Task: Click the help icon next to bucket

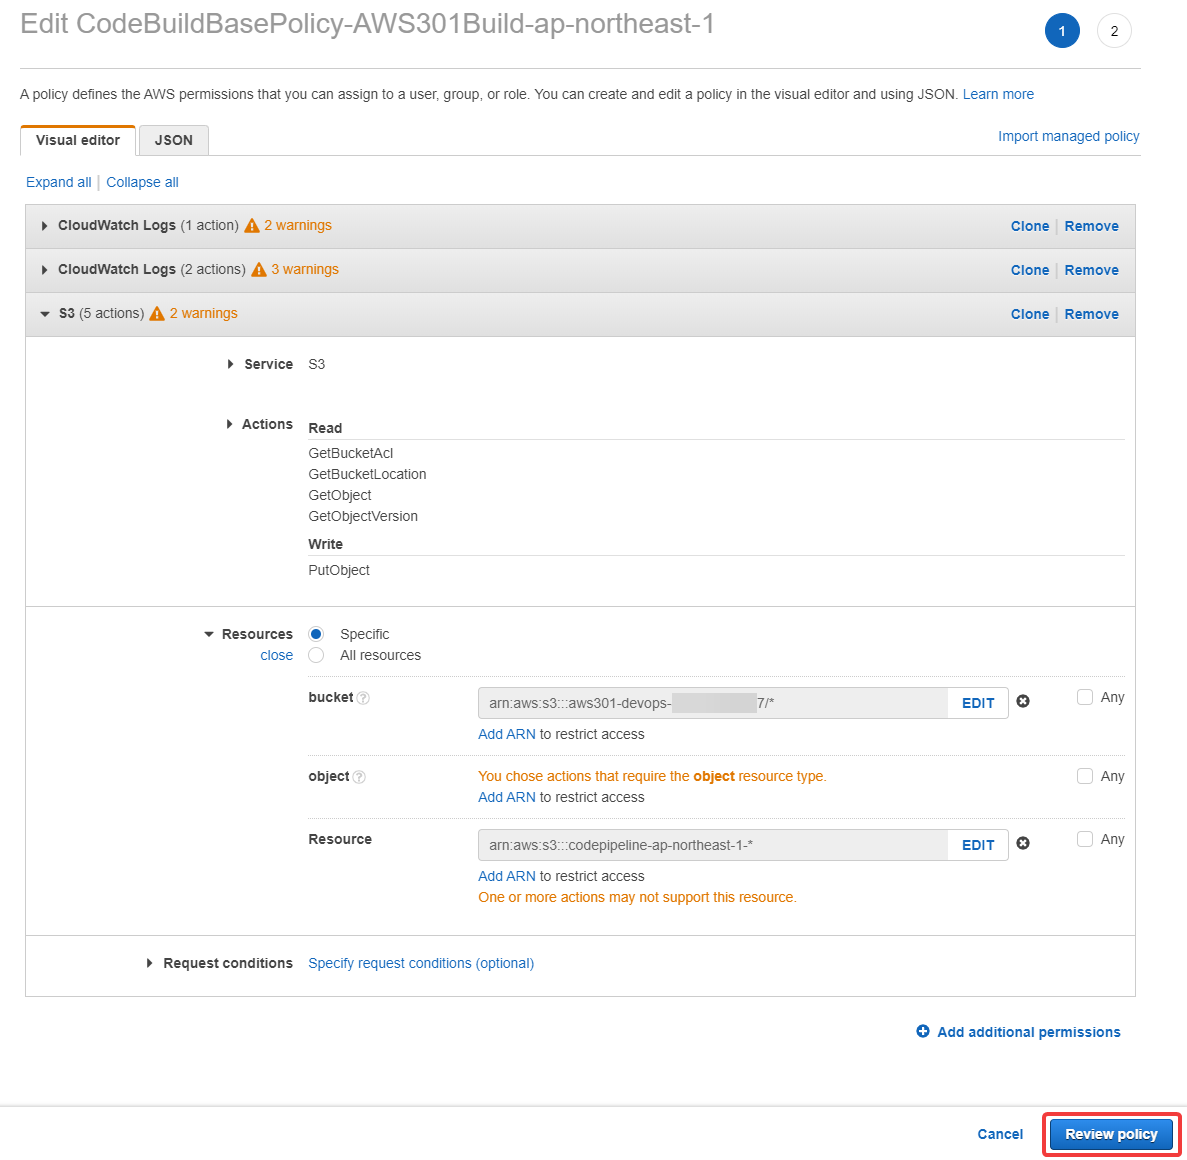Action: (x=363, y=698)
